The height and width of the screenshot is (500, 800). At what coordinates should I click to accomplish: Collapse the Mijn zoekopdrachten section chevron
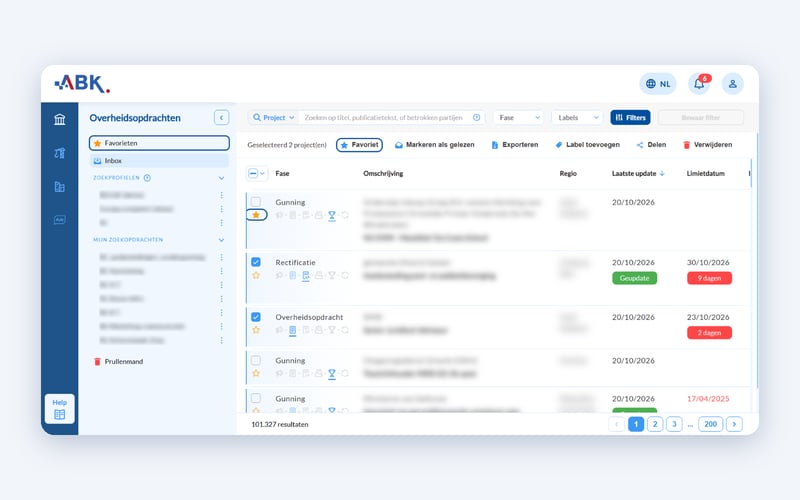pyautogui.click(x=221, y=240)
